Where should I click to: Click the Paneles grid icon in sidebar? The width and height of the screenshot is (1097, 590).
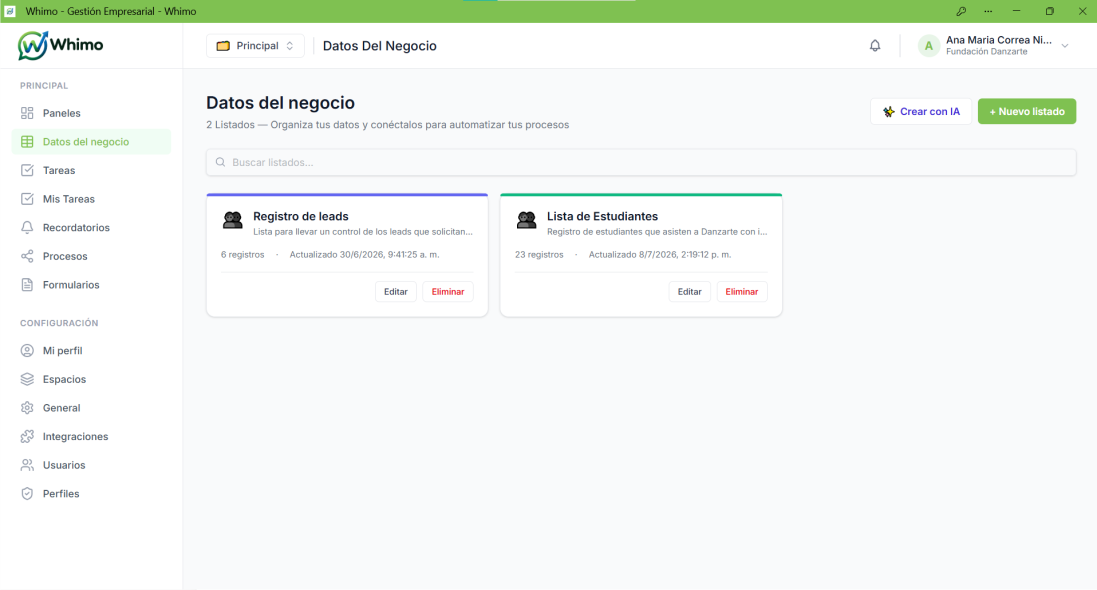tap(27, 113)
